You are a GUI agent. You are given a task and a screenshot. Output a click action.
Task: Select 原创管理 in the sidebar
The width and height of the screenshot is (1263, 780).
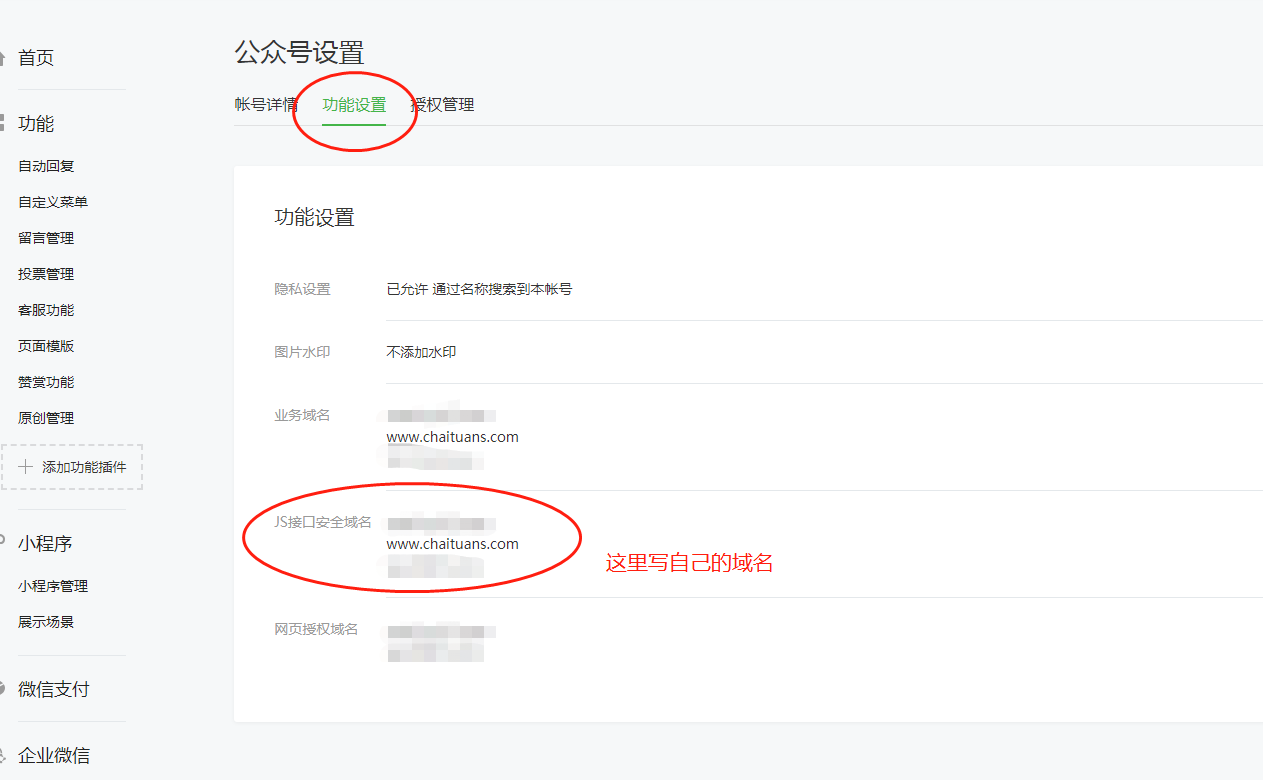coord(46,418)
